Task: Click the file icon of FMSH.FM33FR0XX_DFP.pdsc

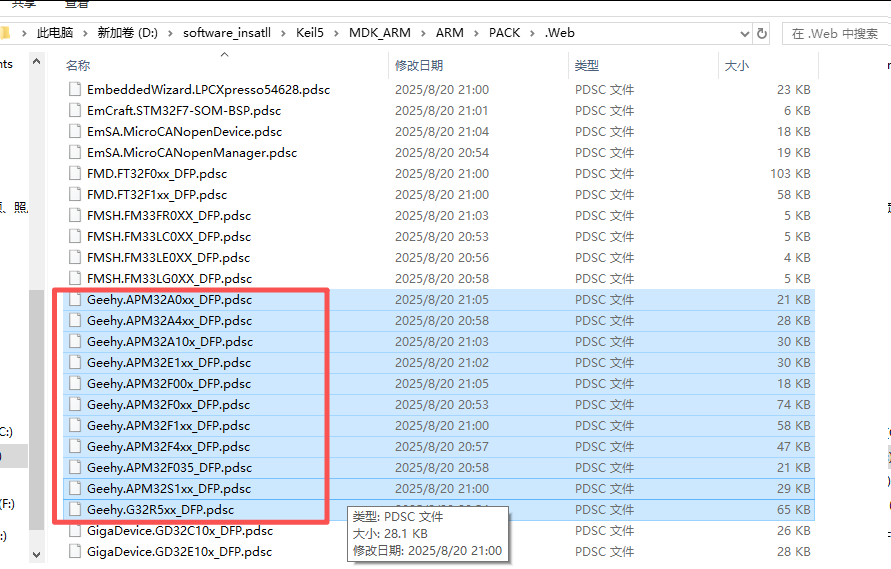Action: point(74,215)
